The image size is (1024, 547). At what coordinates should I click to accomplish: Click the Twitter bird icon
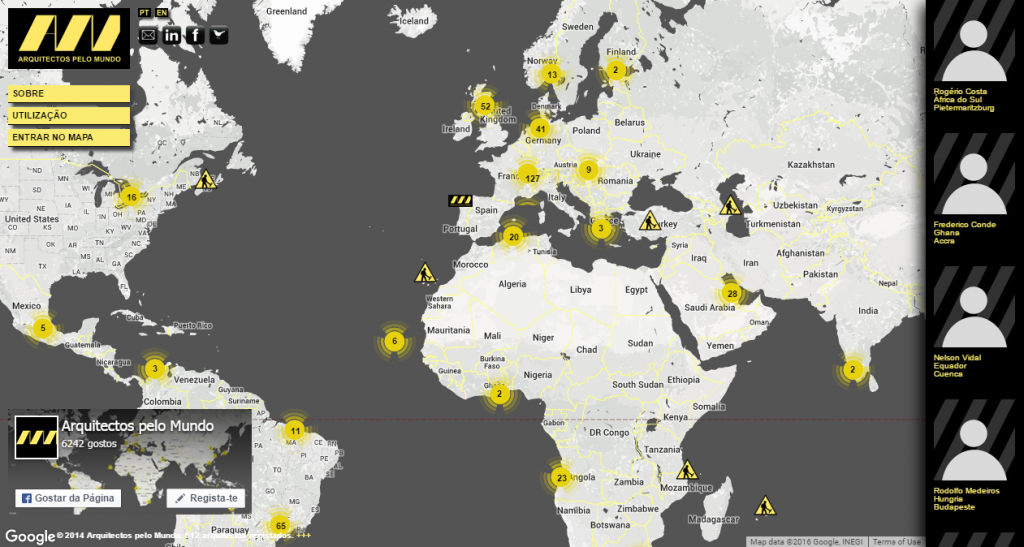219,36
